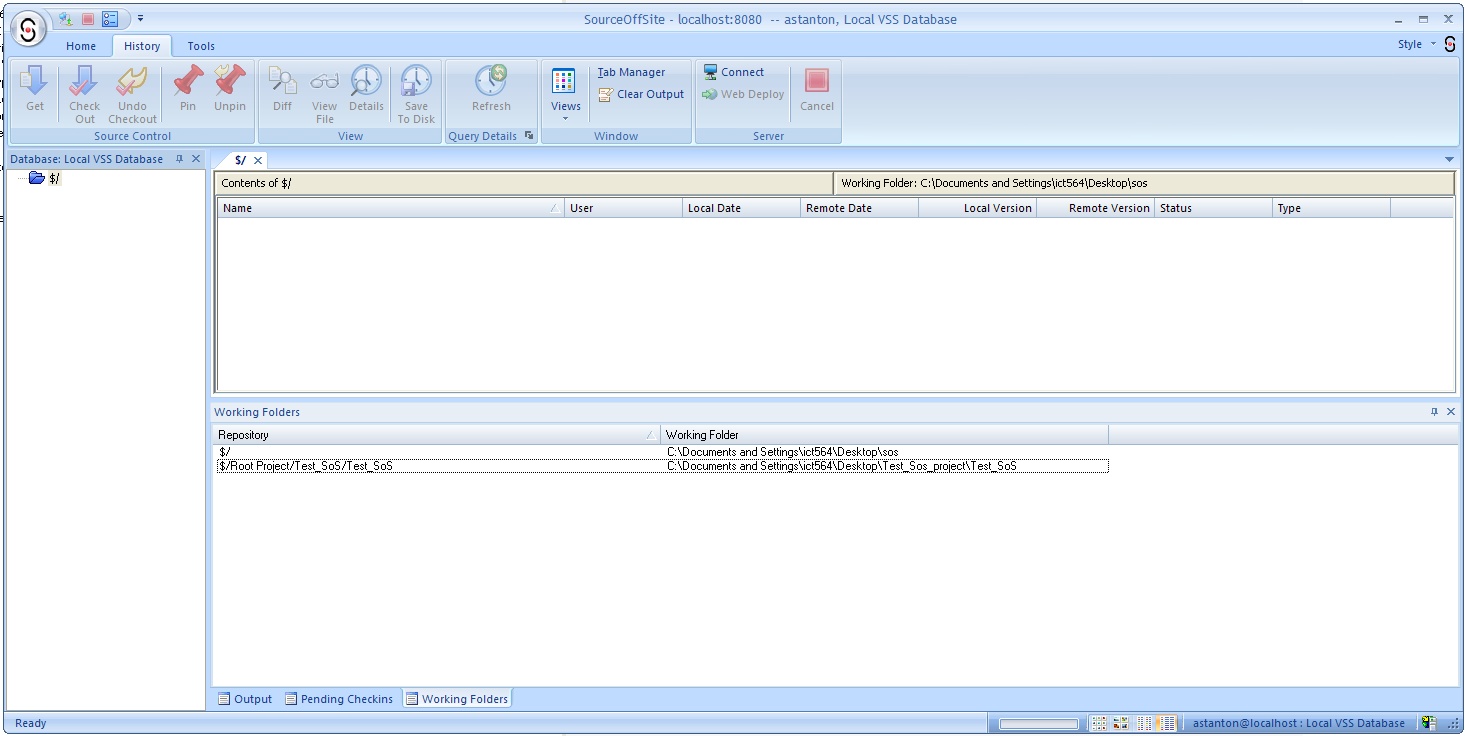
Task: Click the Test_Sos_project\Test_SoS working folder path
Action: pos(841,466)
